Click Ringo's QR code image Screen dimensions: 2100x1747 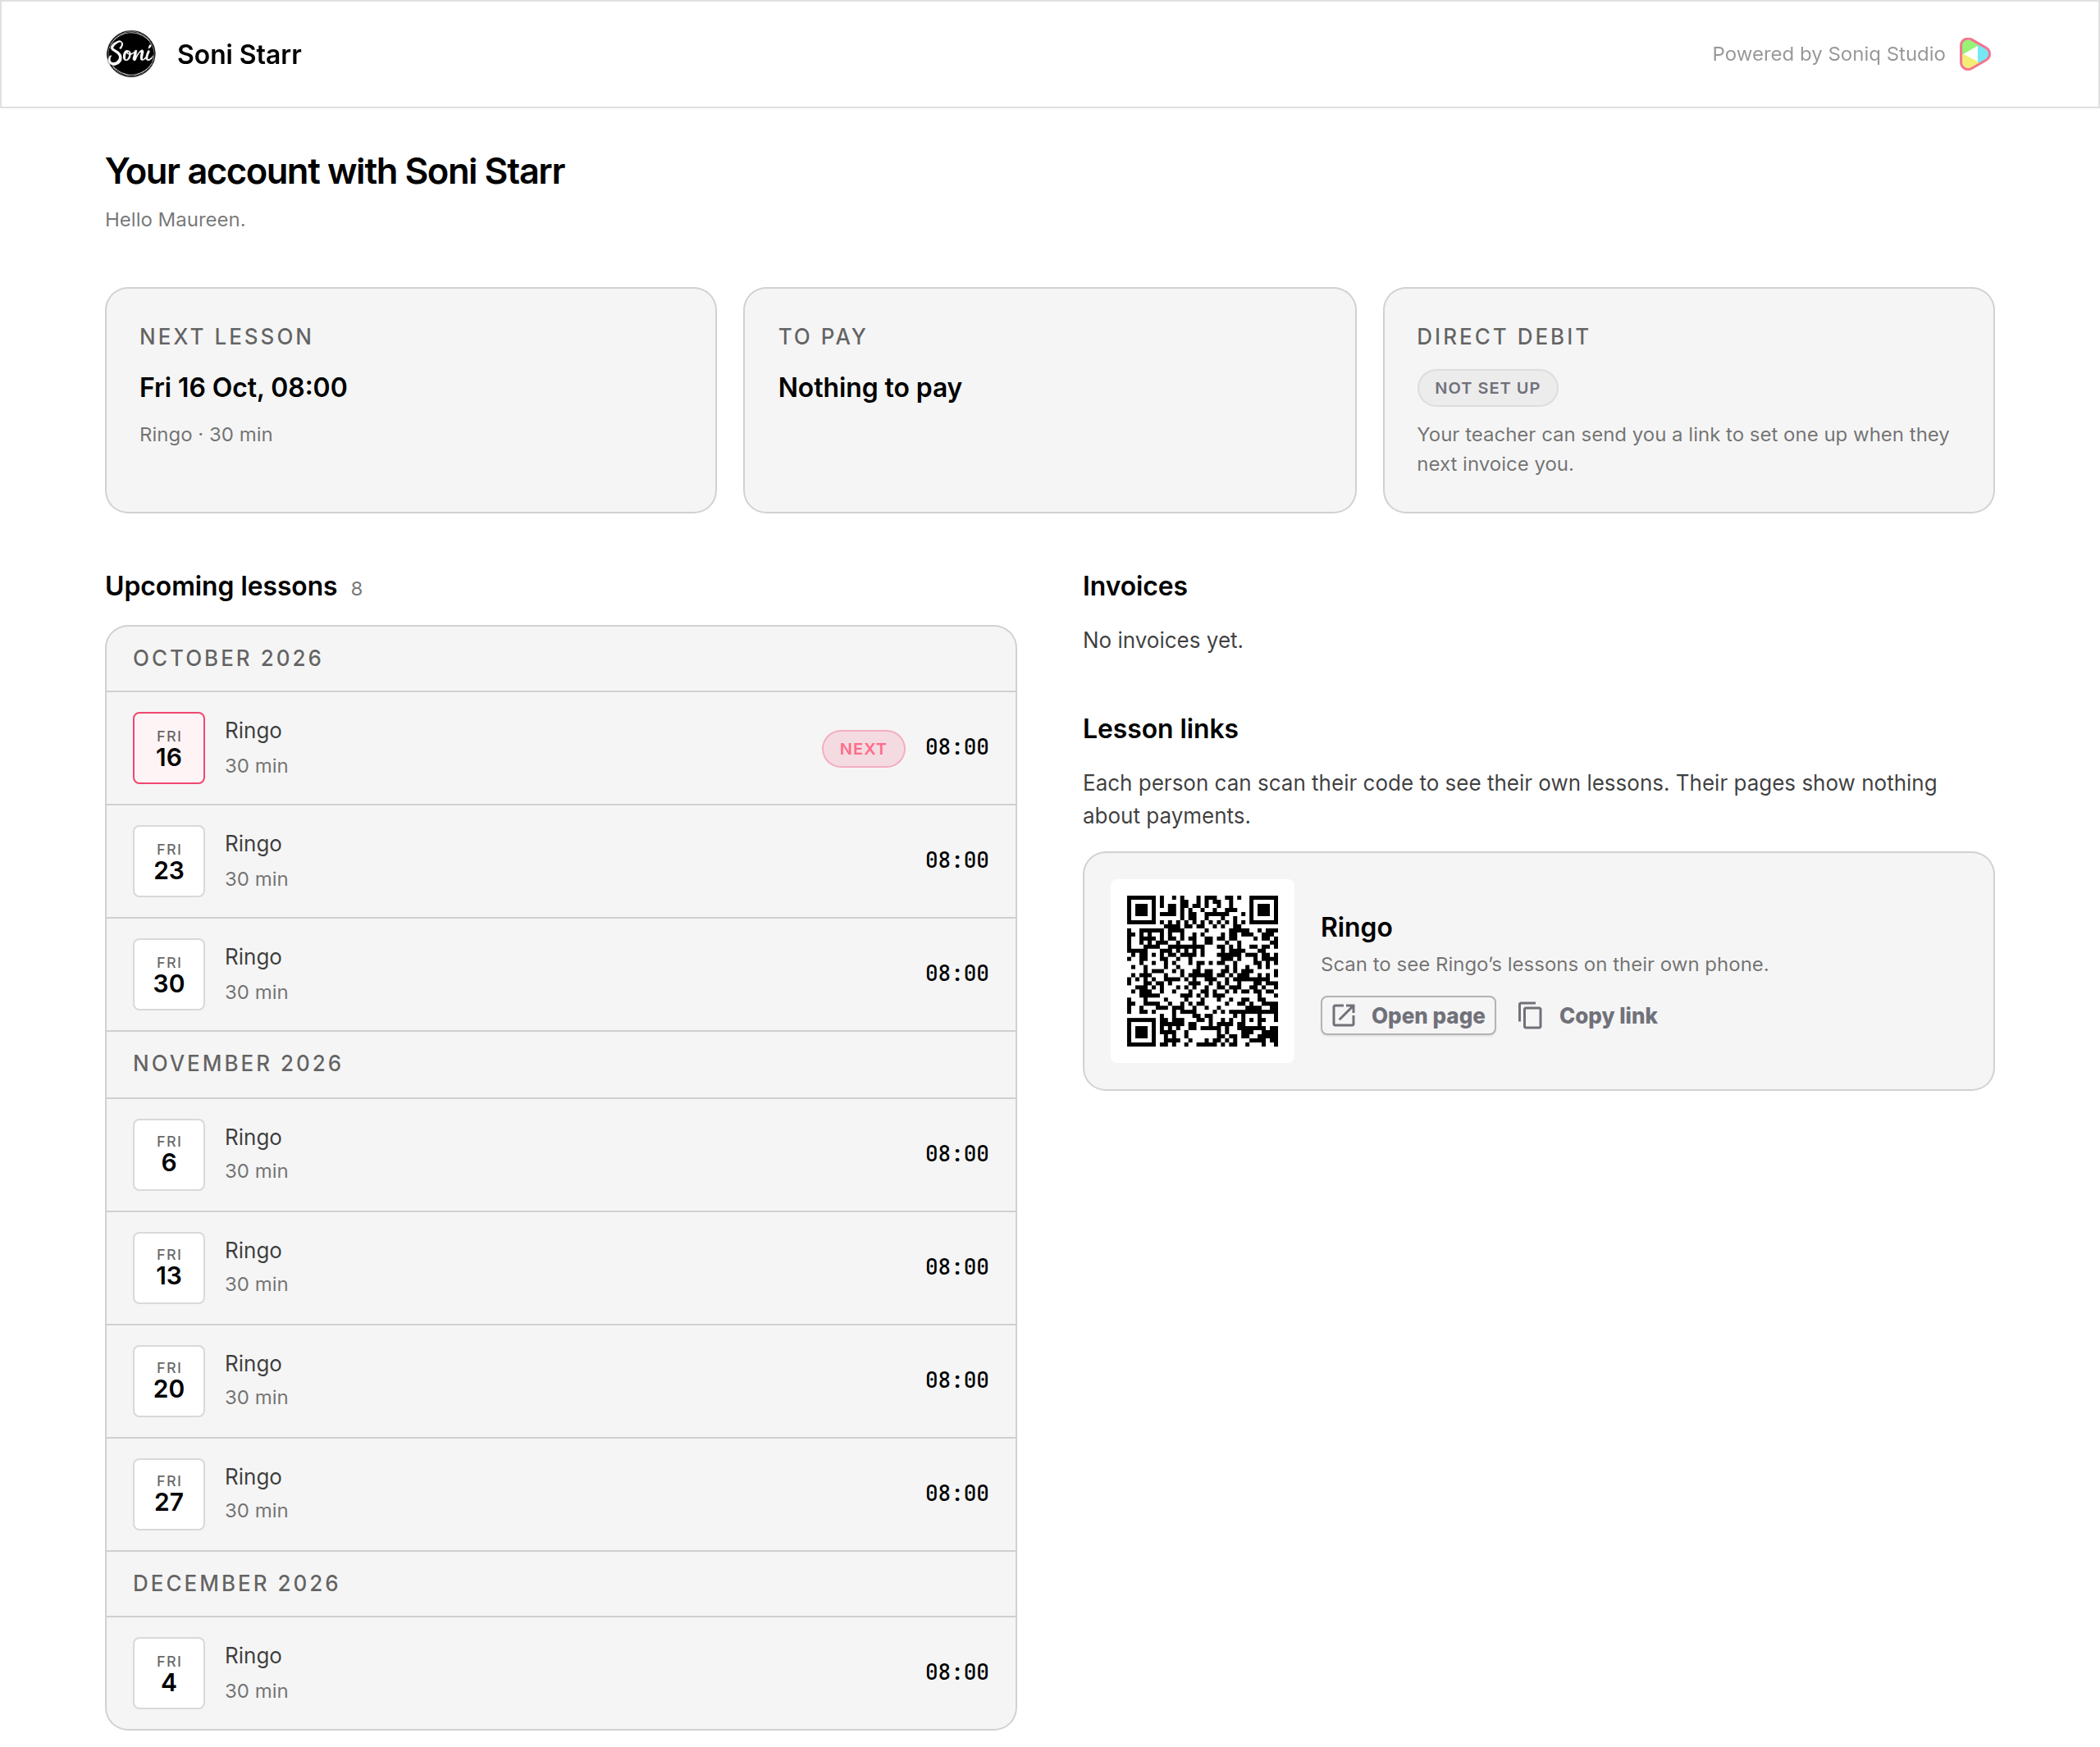[1202, 971]
